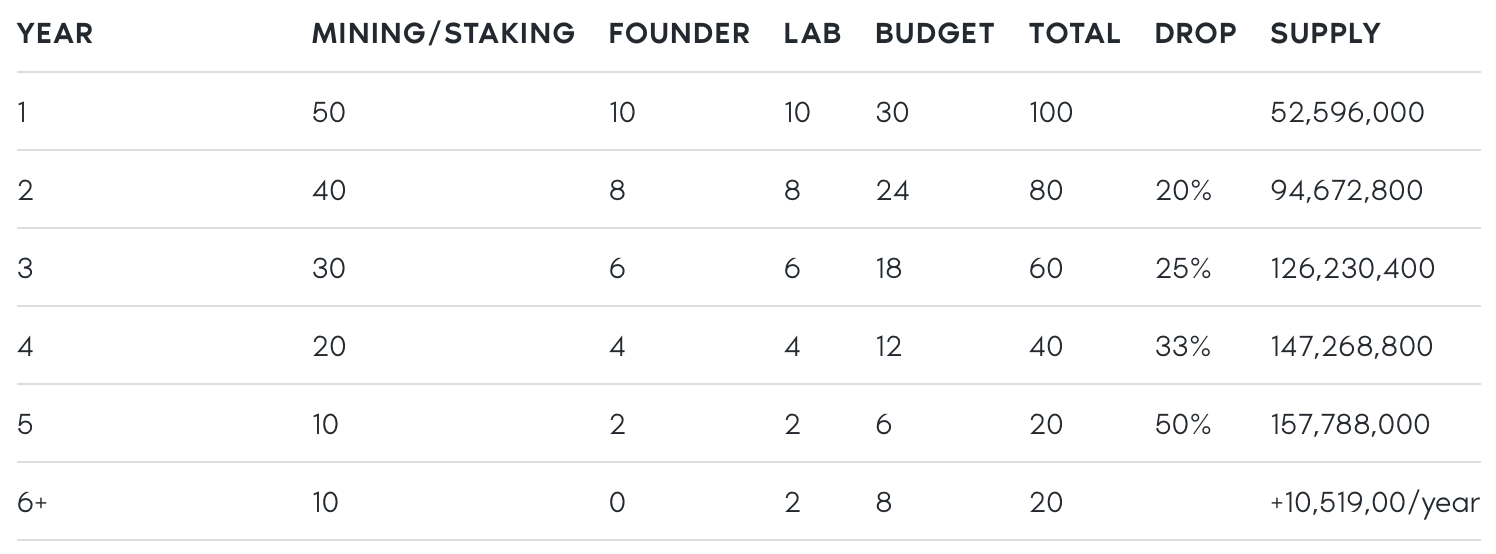Click supply value 52,596,000
Image resolution: width=1496 pixels, height=554 pixels.
[1347, 112]
